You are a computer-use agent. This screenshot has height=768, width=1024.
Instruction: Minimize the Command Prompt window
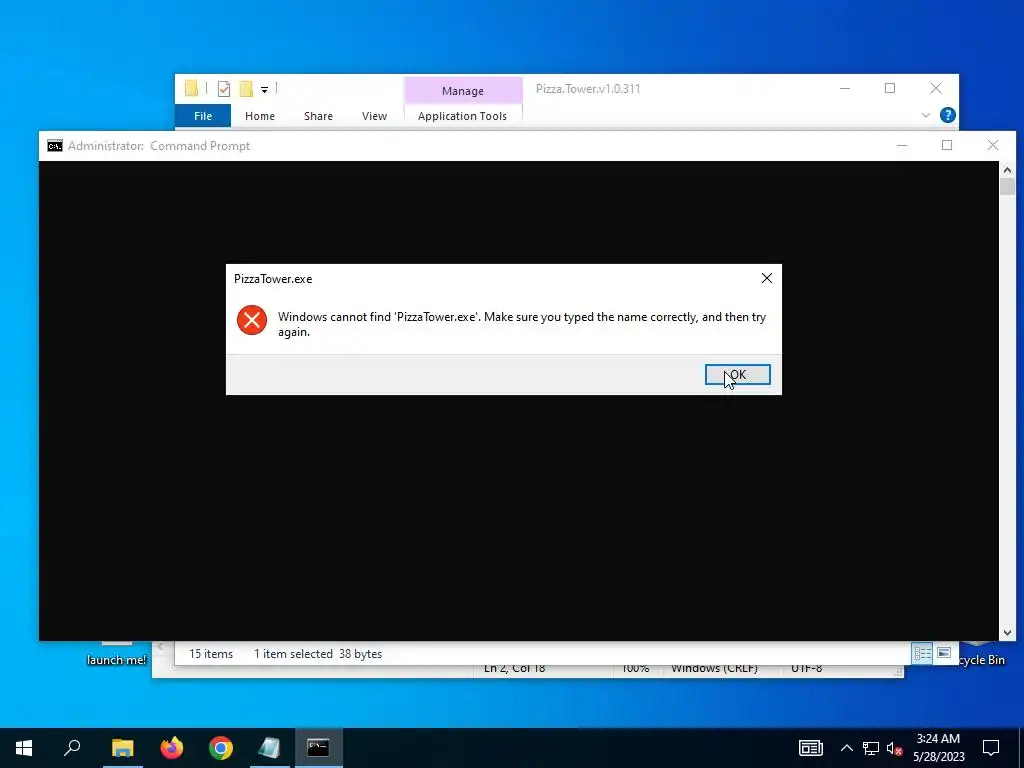coord(901,145)
